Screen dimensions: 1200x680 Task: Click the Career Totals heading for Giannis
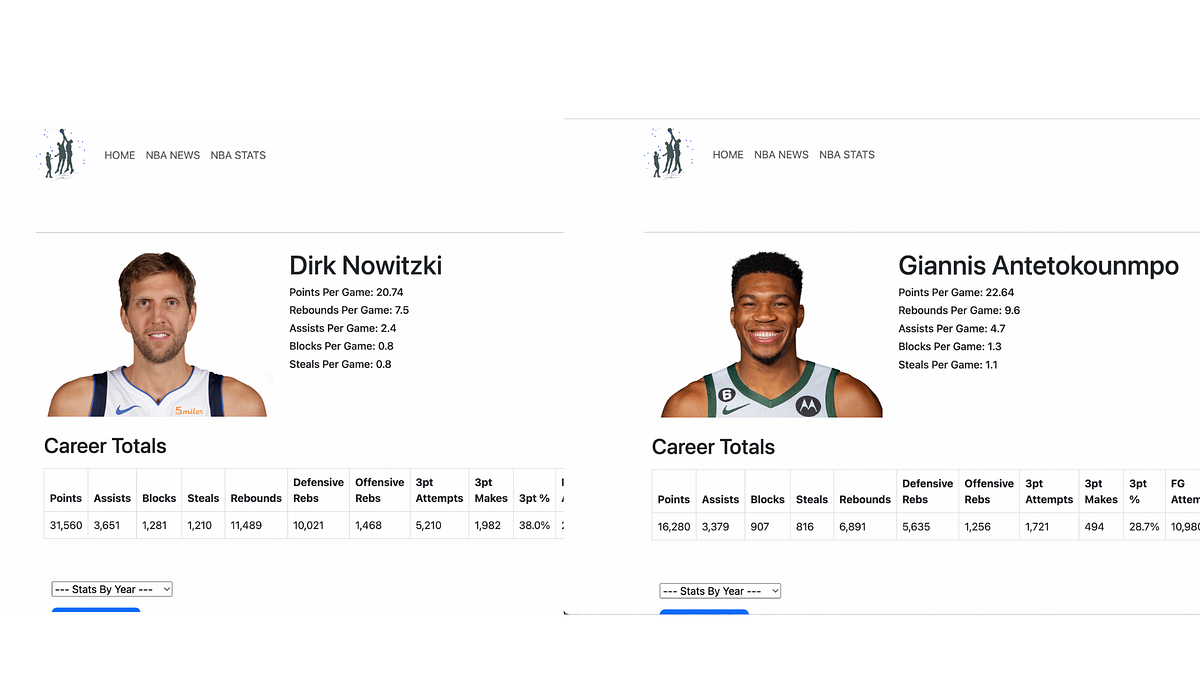click(x=713, y=447)
